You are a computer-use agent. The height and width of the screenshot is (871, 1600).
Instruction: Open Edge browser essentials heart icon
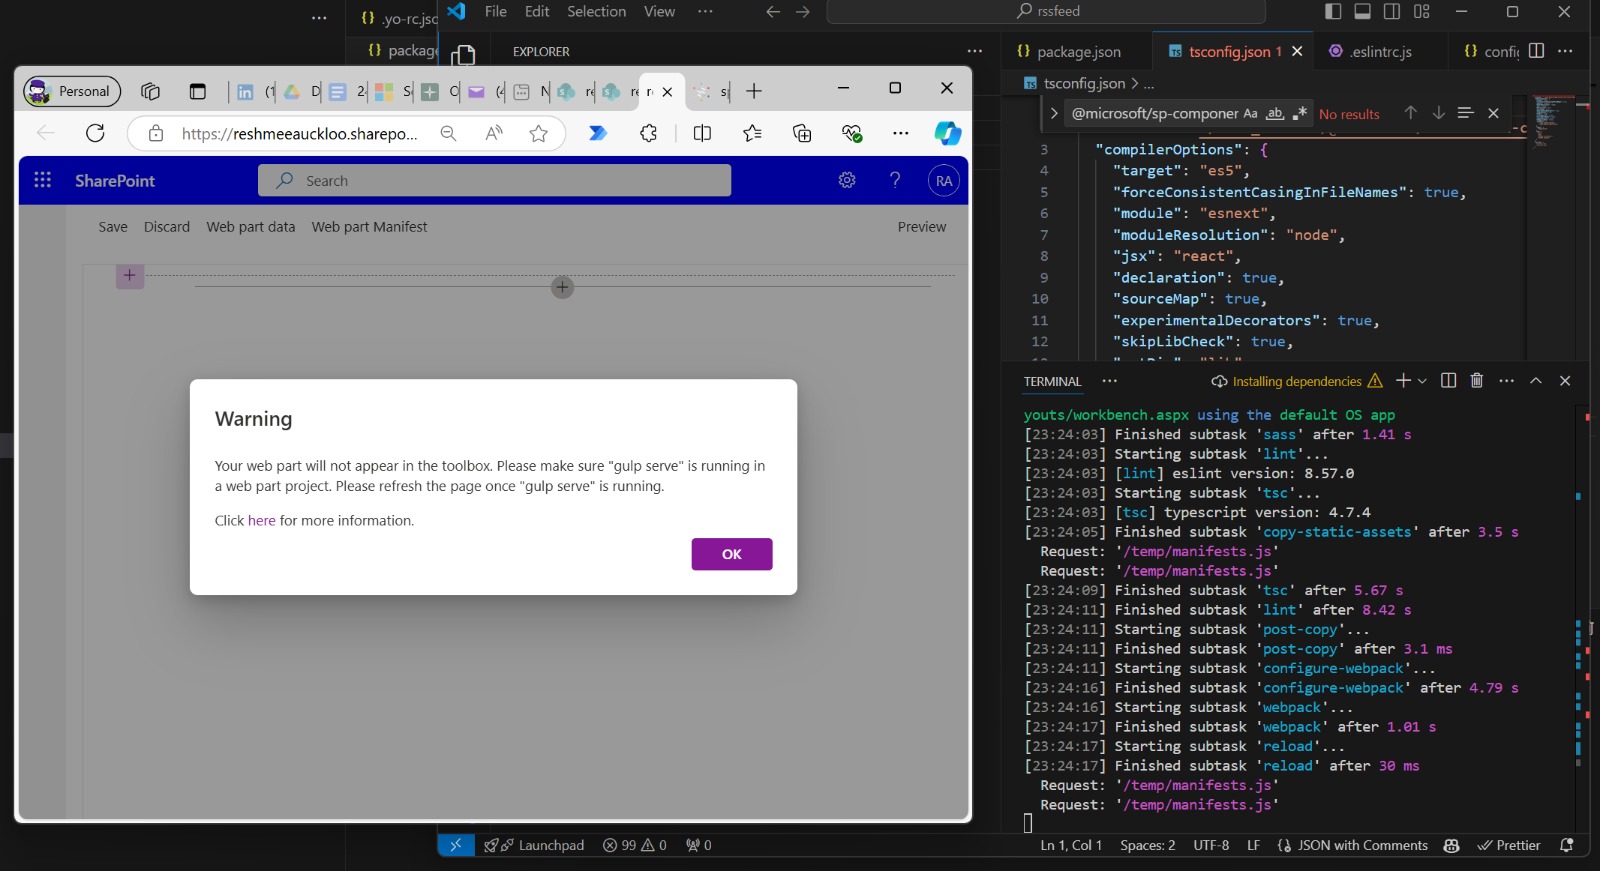coord(852,133)
